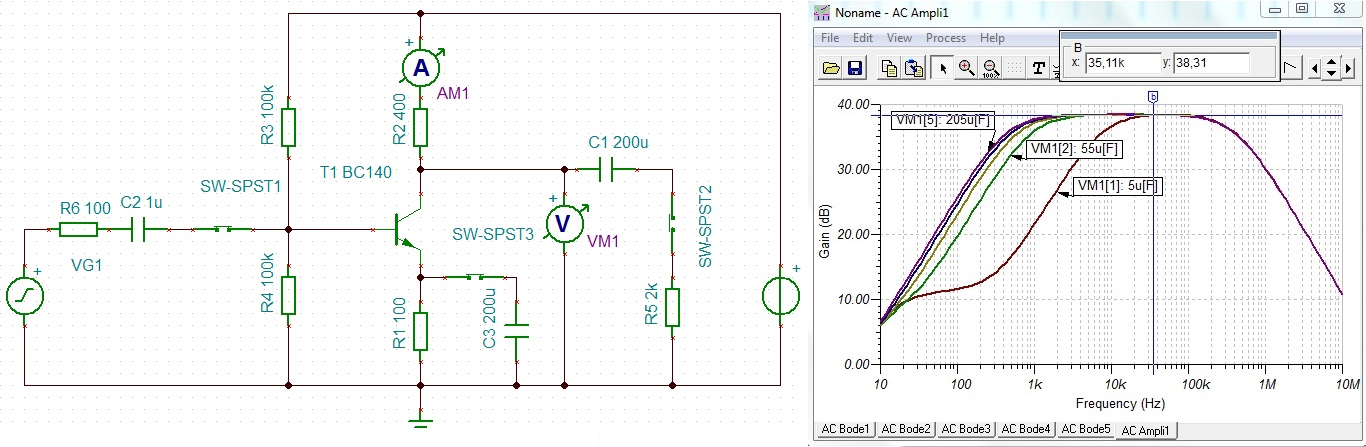Switch to the AC Bode4 tab
The image size is (1366, 447).
tap(1026, 429)
